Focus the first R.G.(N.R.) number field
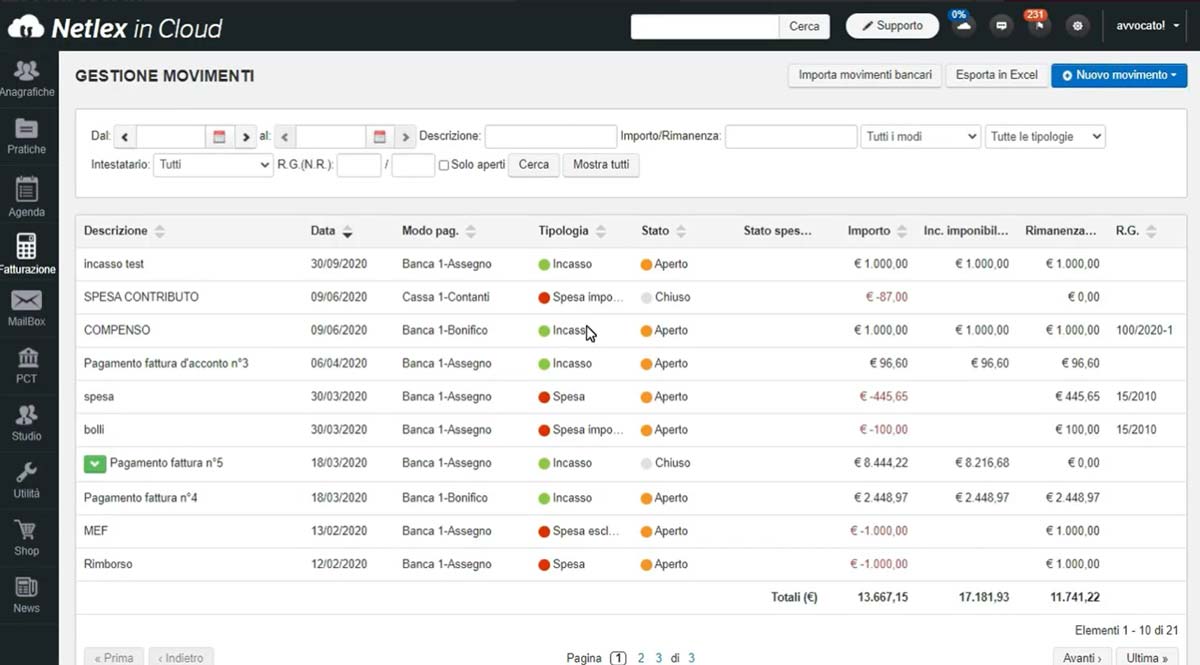The image size is (1200, 665). click(x=359, y=165)
